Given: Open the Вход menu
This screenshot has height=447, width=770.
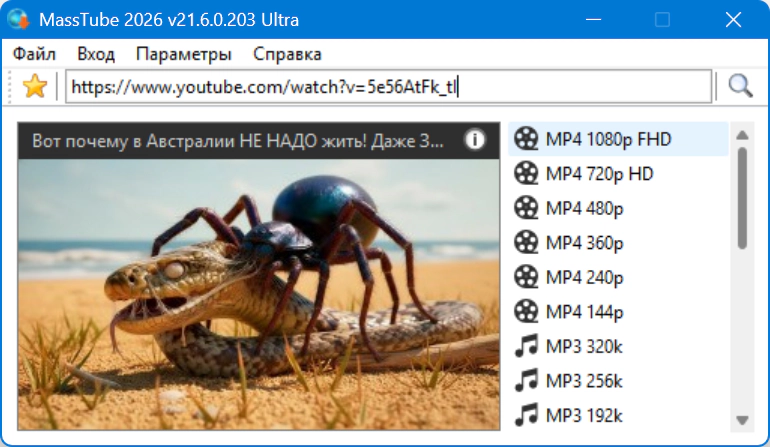Looking at the screenshot, I should click(x=96, y=54).
